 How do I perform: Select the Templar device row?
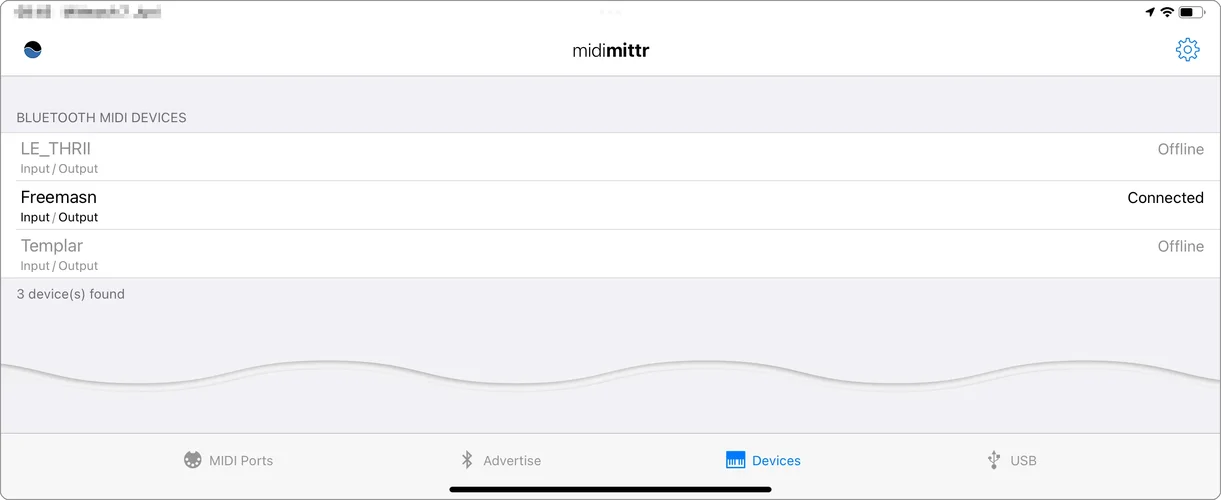coord(52,246)
